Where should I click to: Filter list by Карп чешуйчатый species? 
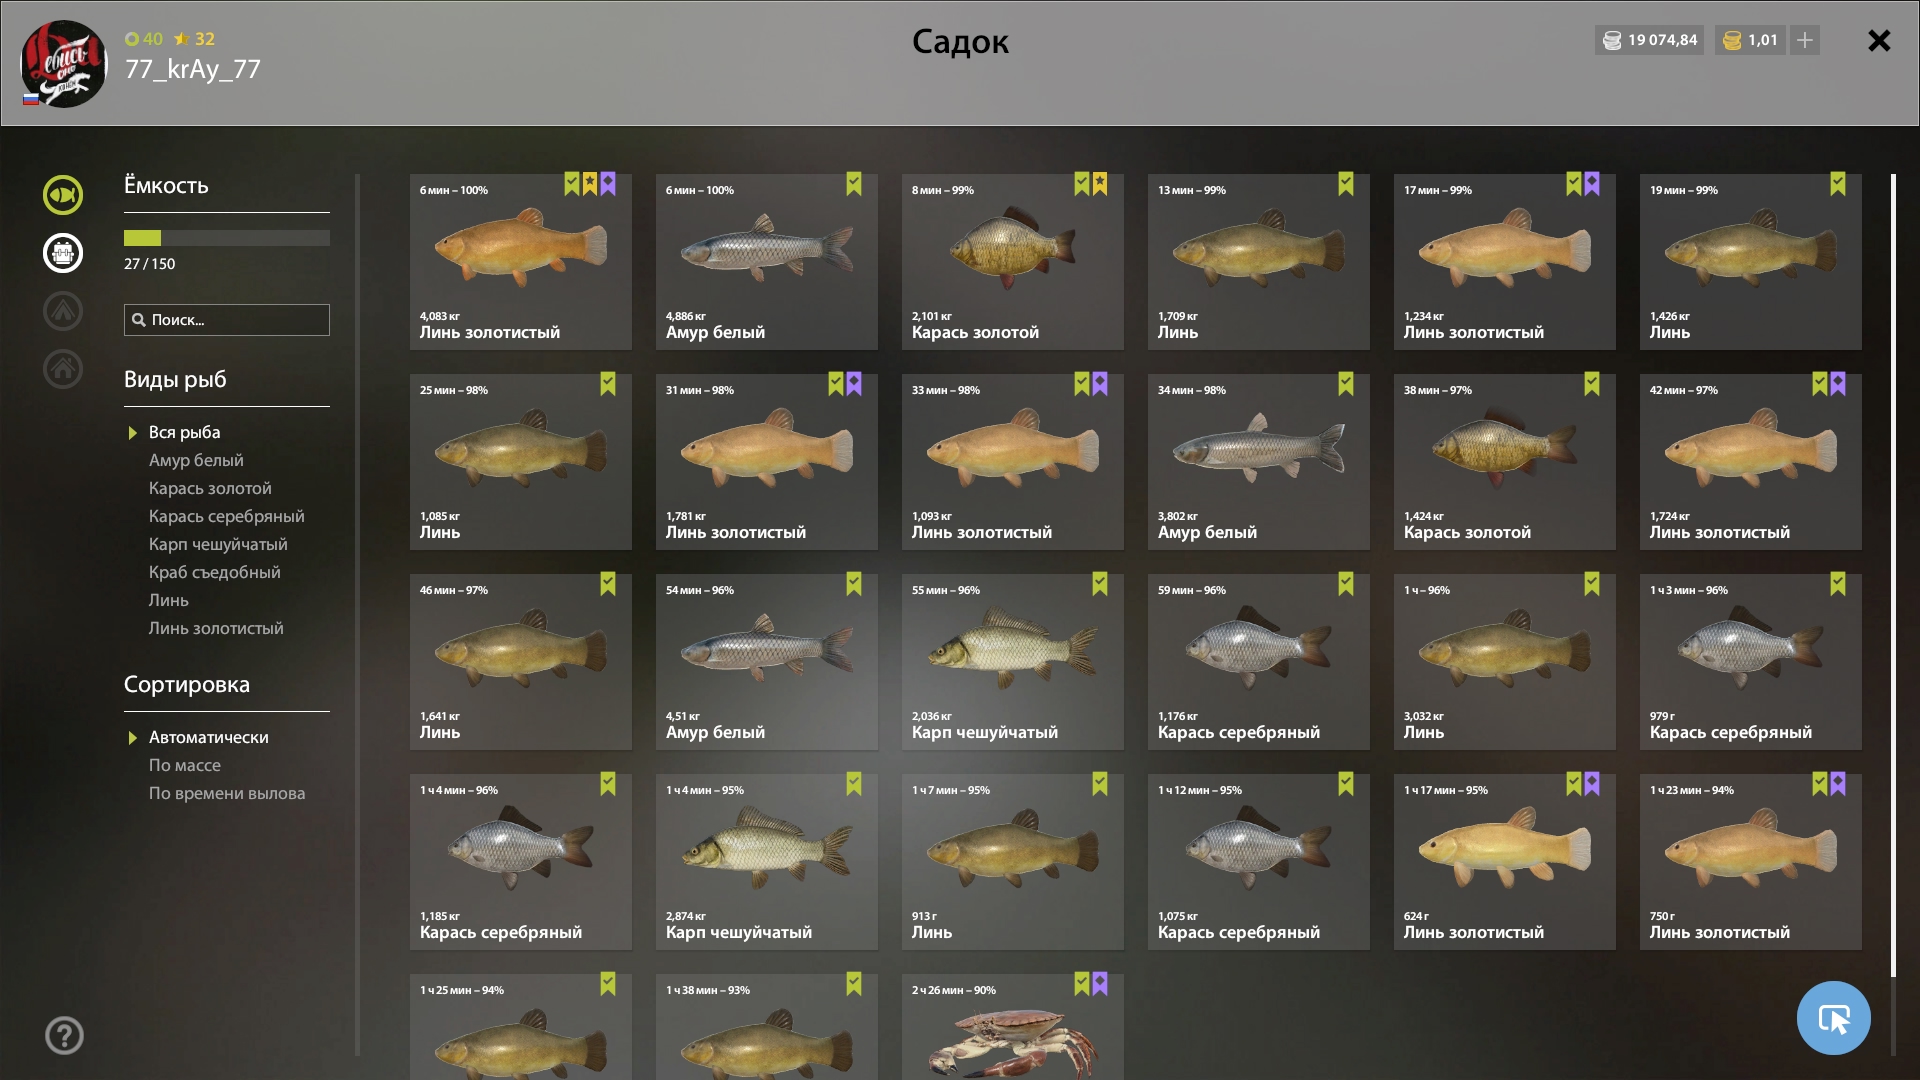(x=218, y=544)
